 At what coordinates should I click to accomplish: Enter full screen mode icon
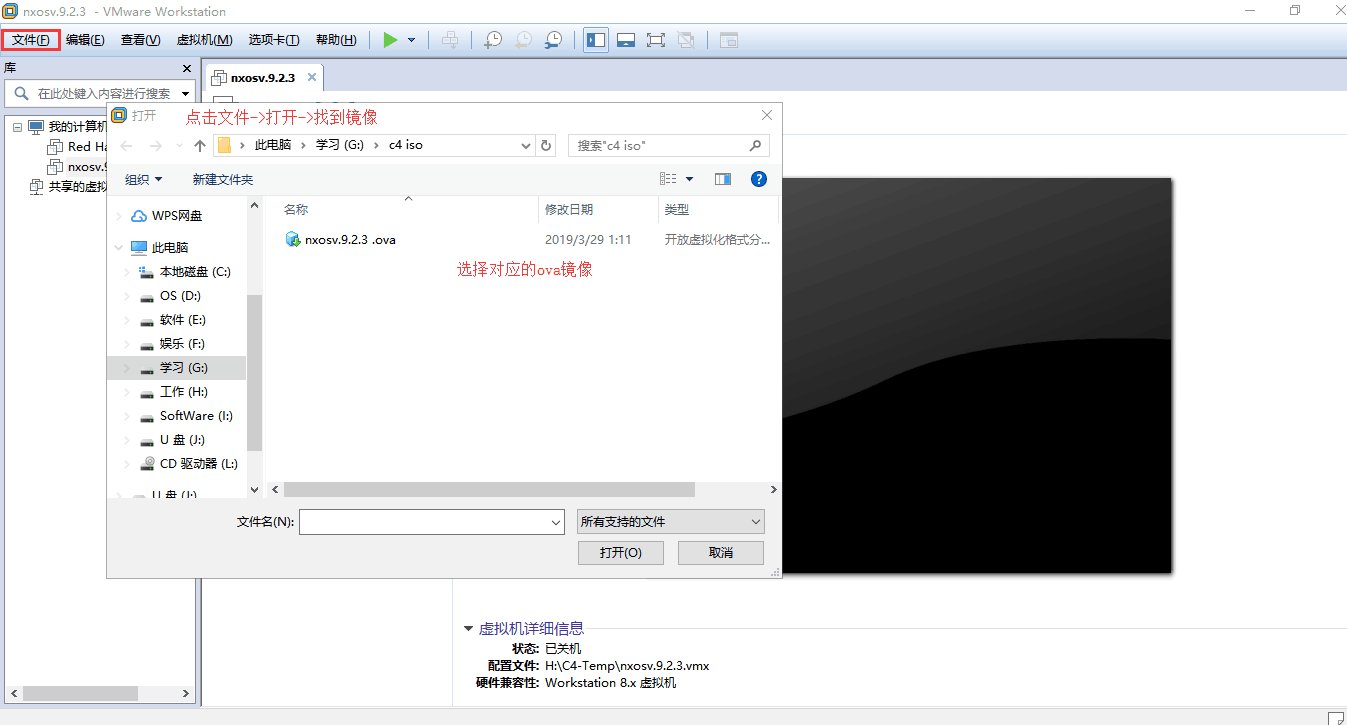pyautogui.click(x=656, y=40)
